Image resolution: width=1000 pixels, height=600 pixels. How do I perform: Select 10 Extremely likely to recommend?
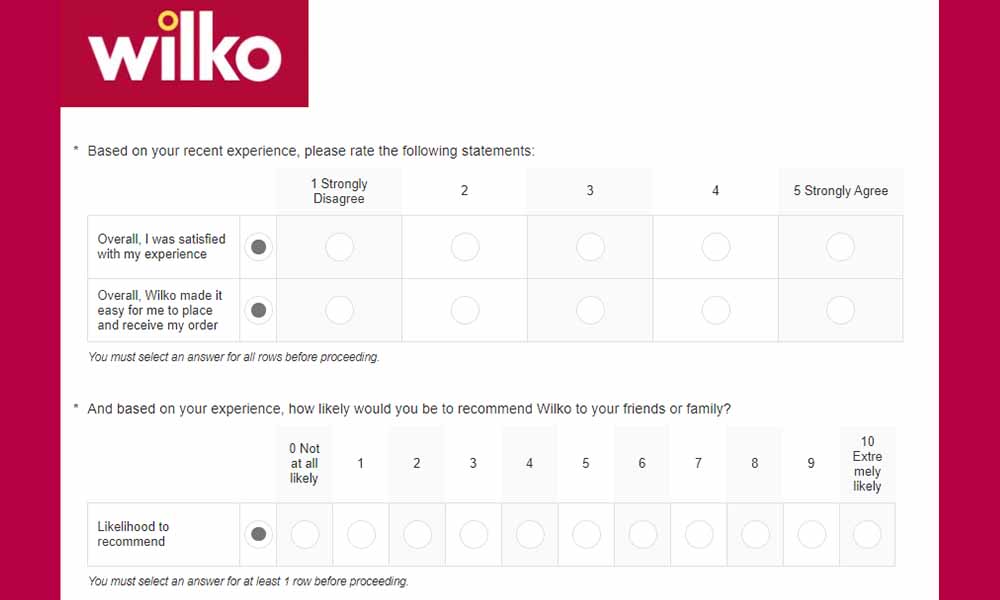[x=867, y=534]
